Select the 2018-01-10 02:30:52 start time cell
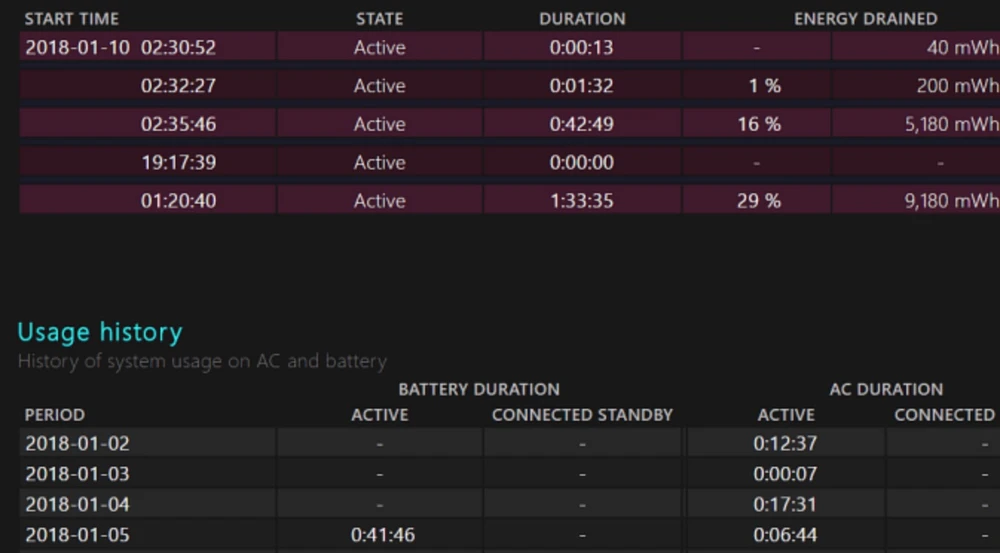The width and height of the screenshot is (1000, 553). [x=120, y=47]
